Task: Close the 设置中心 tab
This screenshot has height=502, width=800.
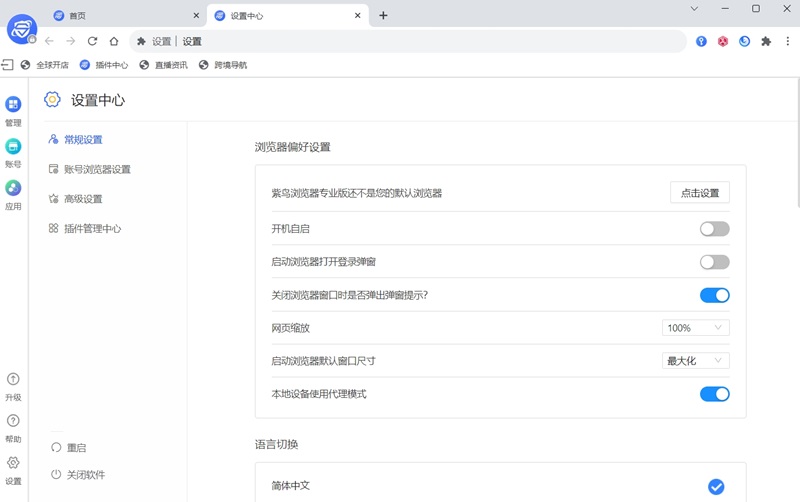Action: click(358, 16)
